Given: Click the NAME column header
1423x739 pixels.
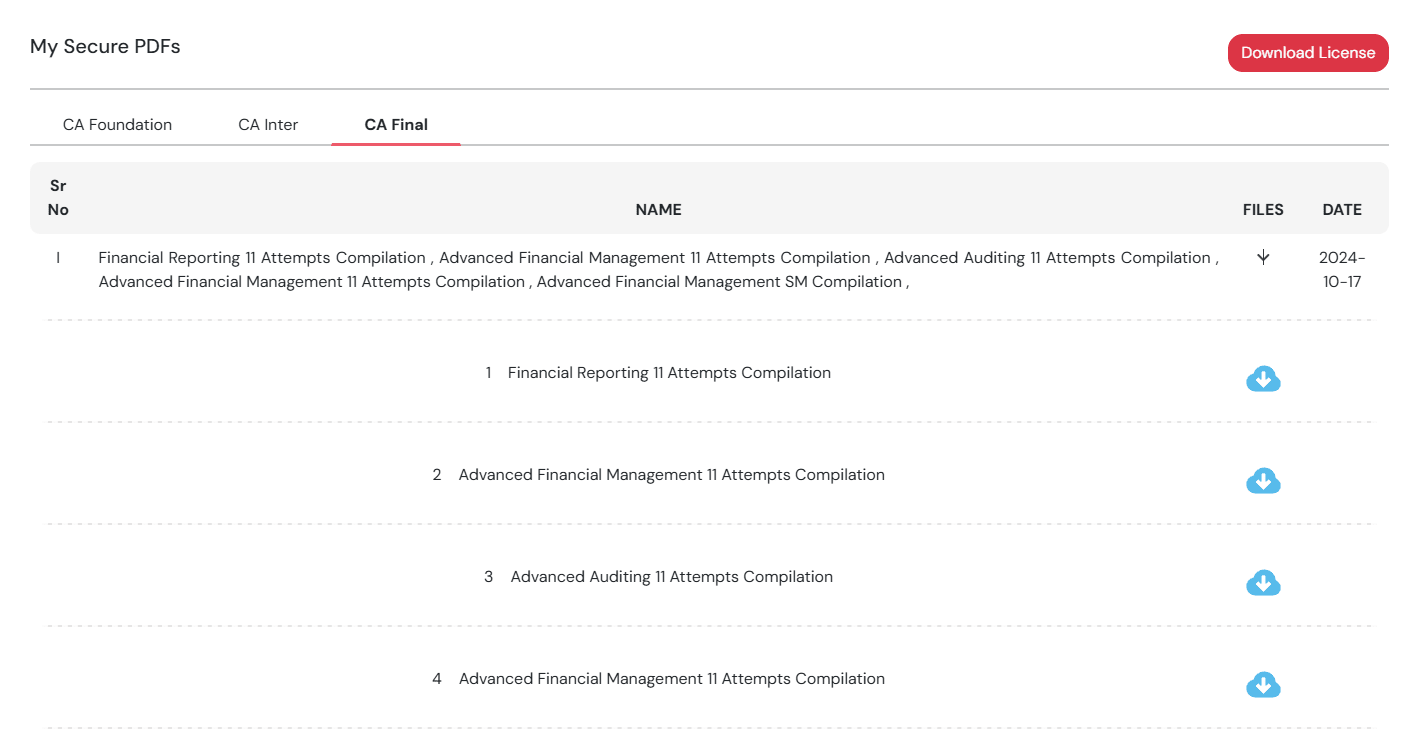Looking at the screenshot, I should point(658,210).
